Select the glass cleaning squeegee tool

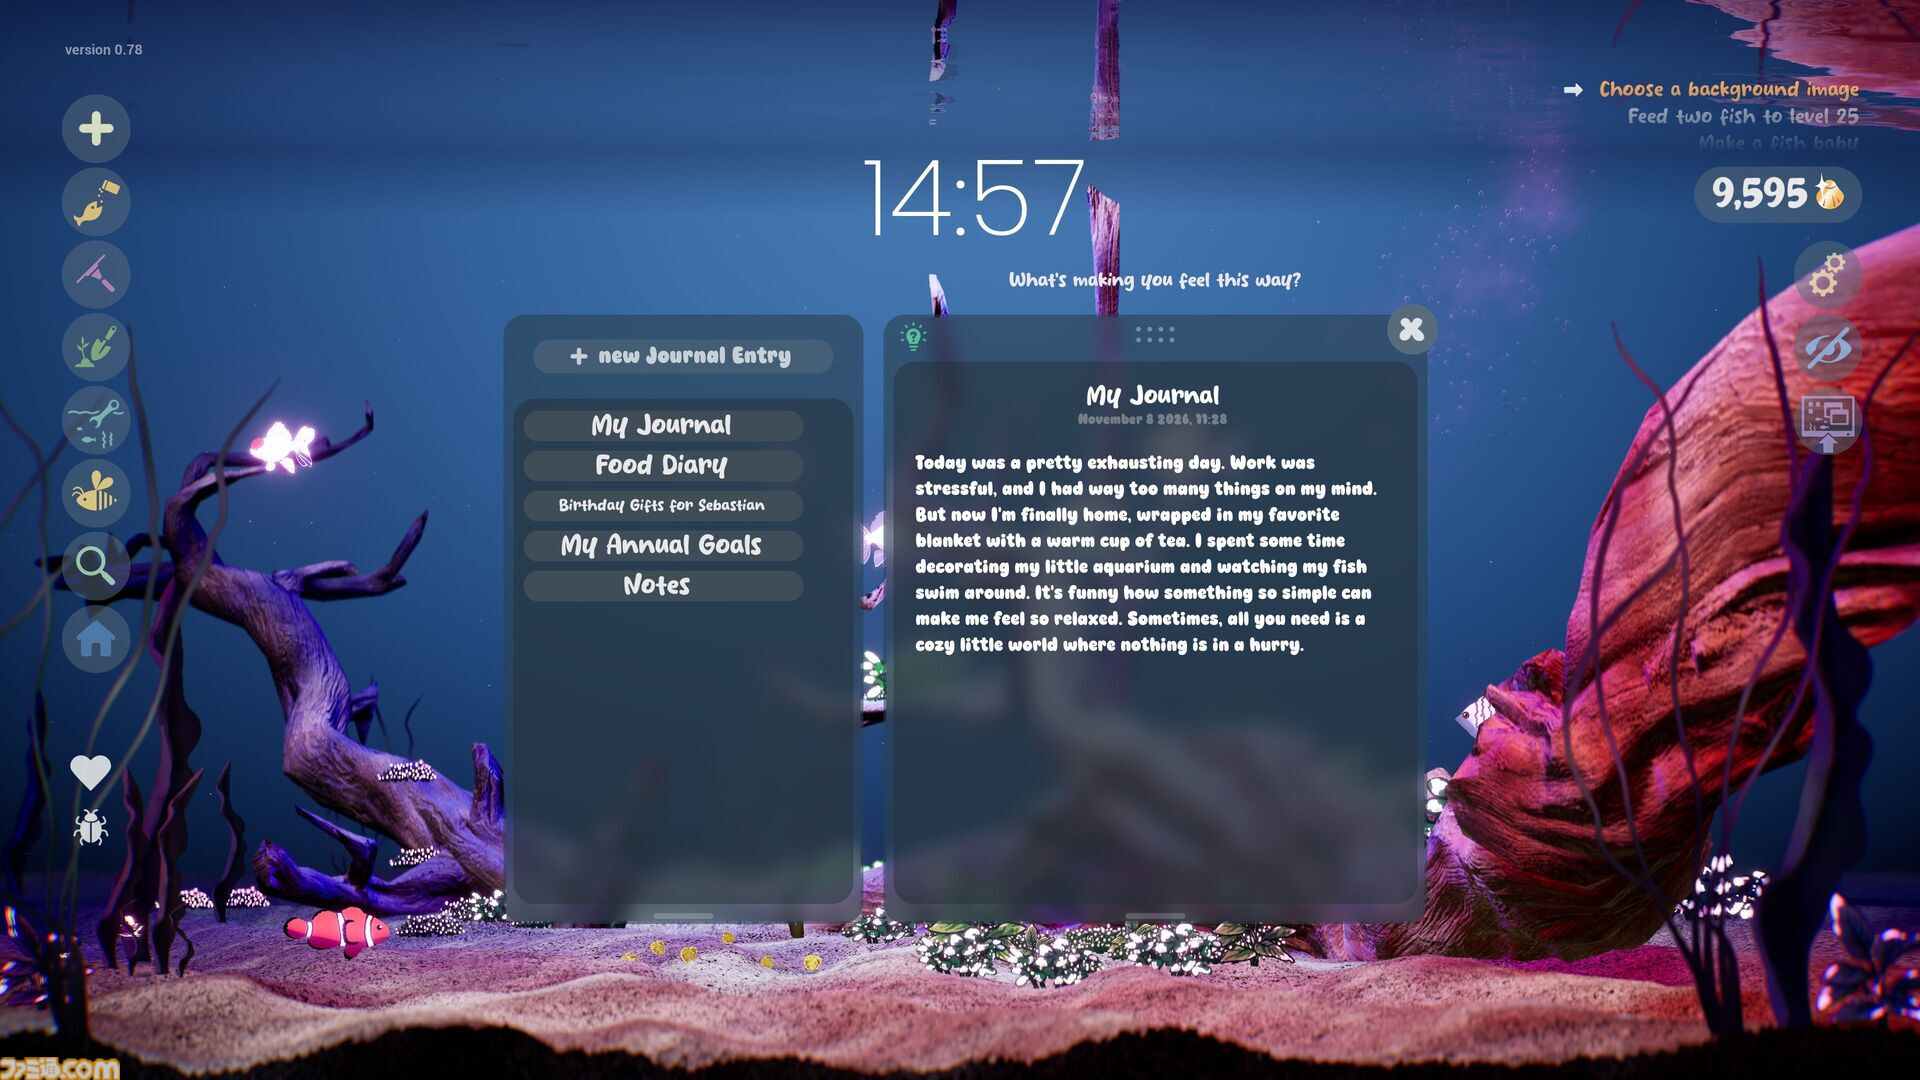tap(96, 274)
